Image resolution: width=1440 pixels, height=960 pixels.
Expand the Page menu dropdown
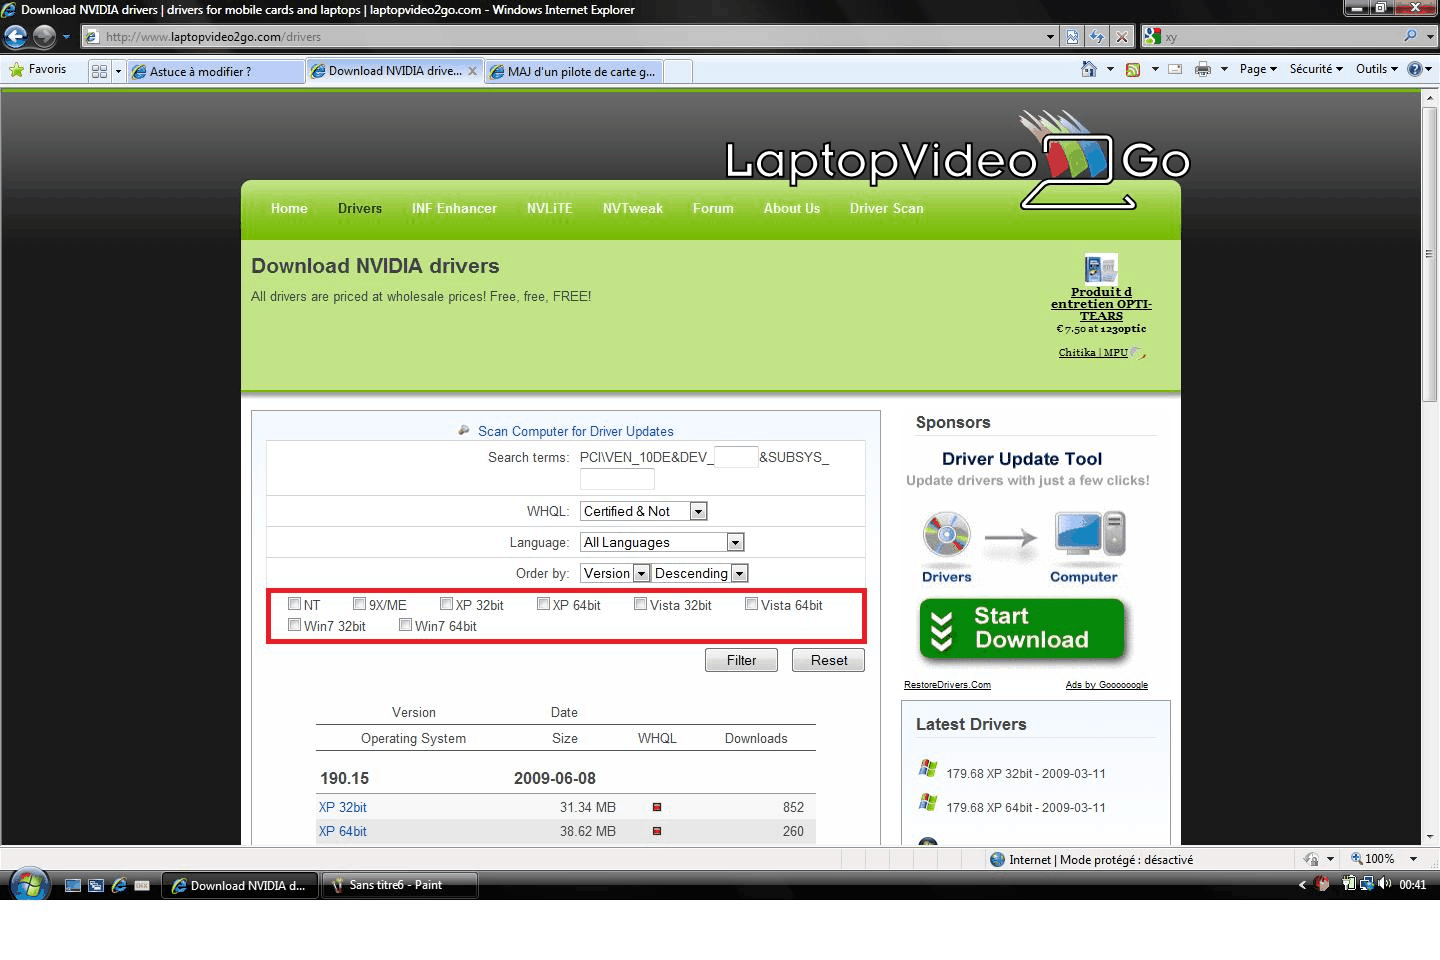pos(1258,69)
